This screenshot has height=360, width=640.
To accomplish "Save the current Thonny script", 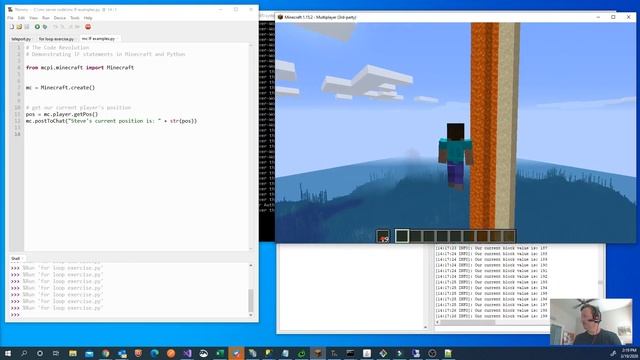I will tap(27, 27).
